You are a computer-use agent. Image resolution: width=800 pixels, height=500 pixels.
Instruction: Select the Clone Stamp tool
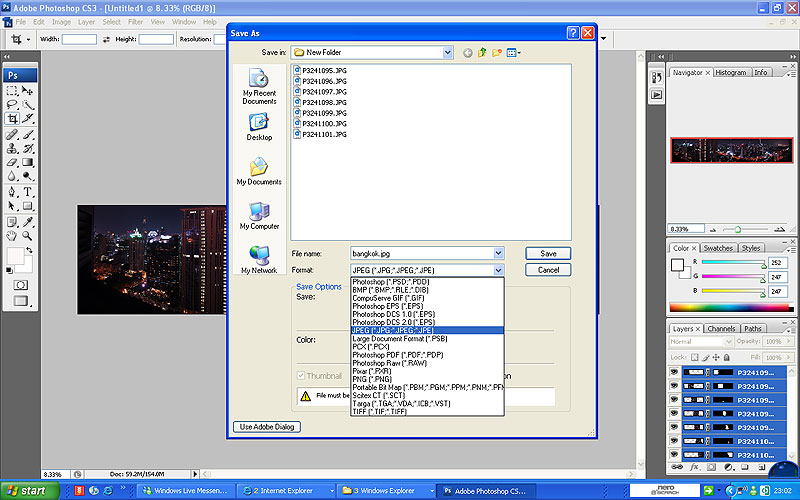12,148
